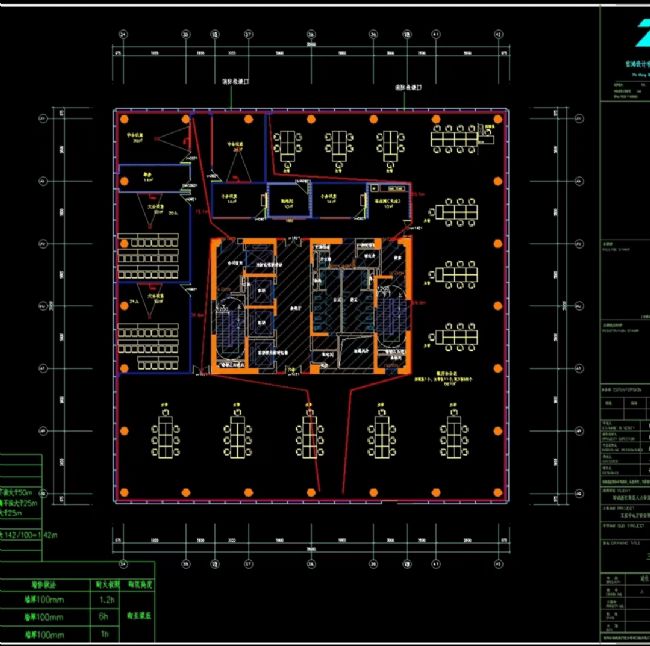Image resolution: width=650 pixels, height=646 pixels.
Task: Select the orange column at plan's top-right corner
Action: click(495, 119)
